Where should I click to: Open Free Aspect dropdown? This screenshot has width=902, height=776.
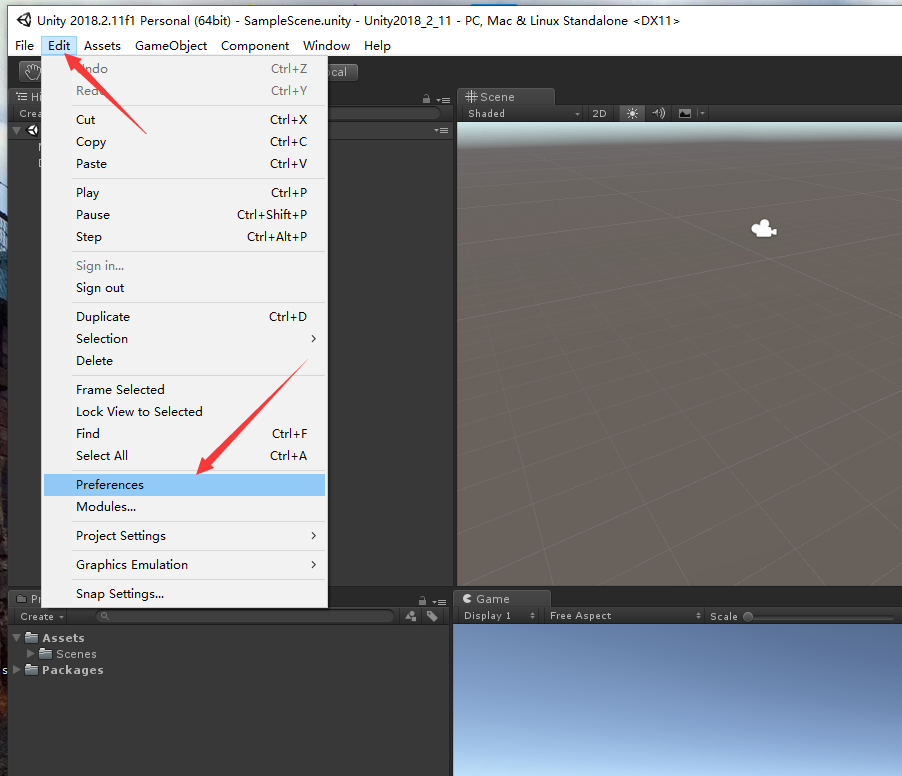(x=625, y=616)
